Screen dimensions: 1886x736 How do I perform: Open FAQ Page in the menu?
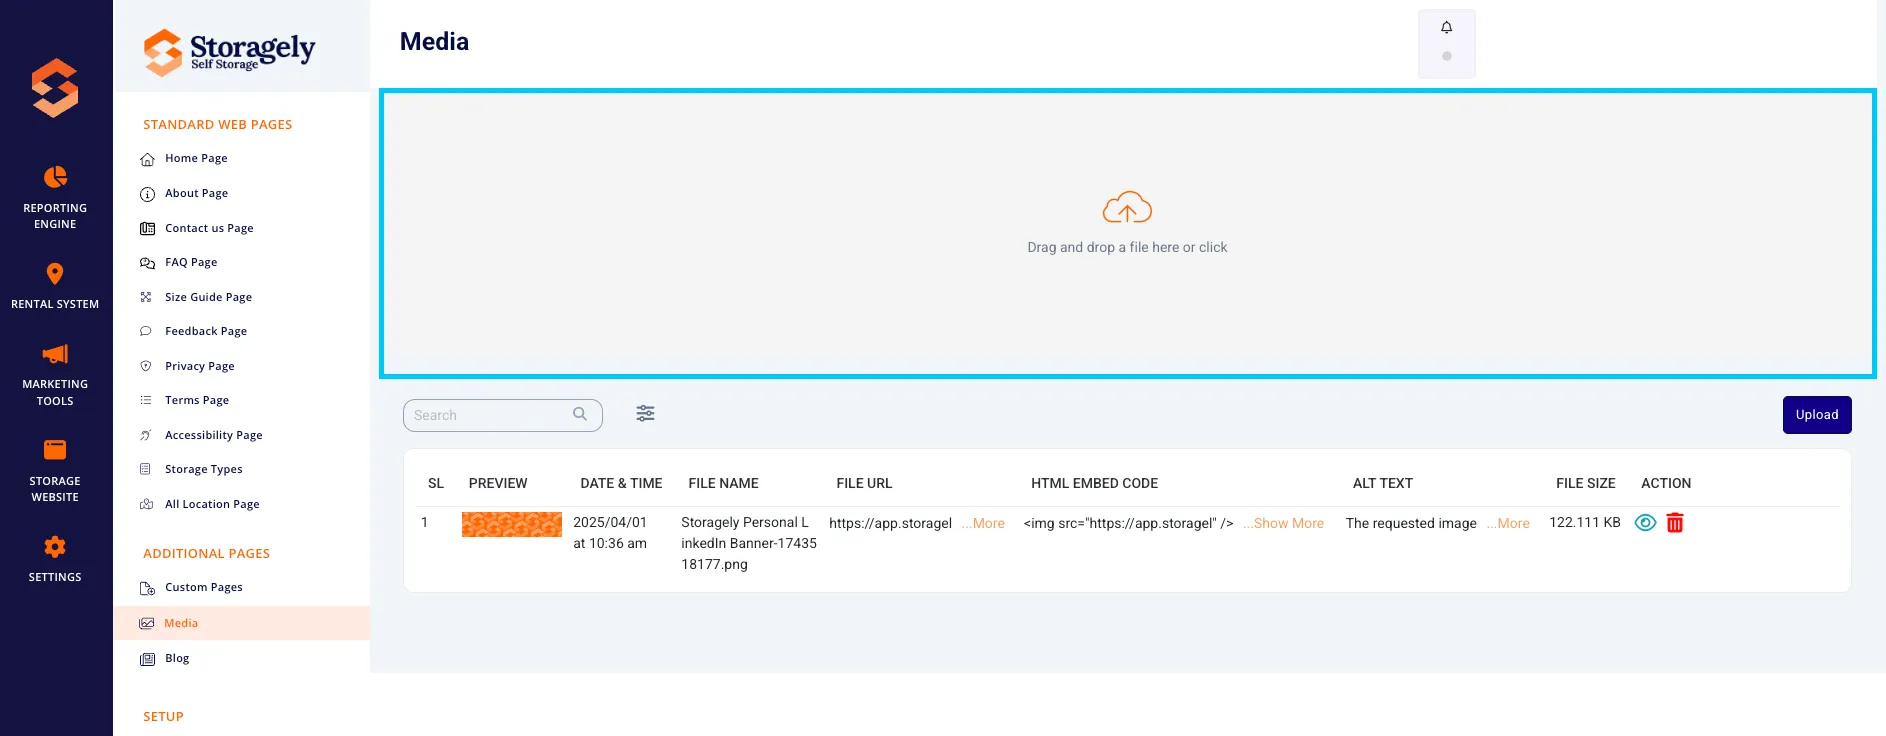[191, 262]
